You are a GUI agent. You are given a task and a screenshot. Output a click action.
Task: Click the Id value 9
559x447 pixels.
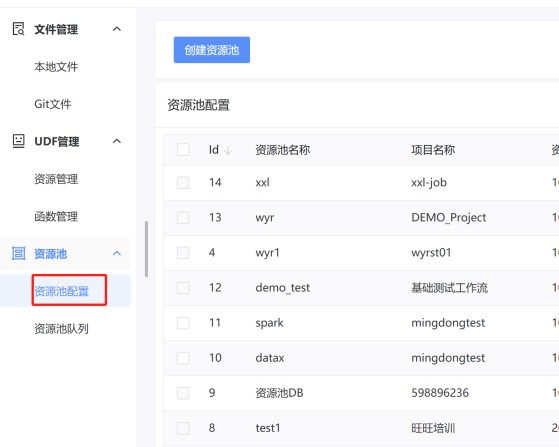pyautogui.click(x=212, y=393)
